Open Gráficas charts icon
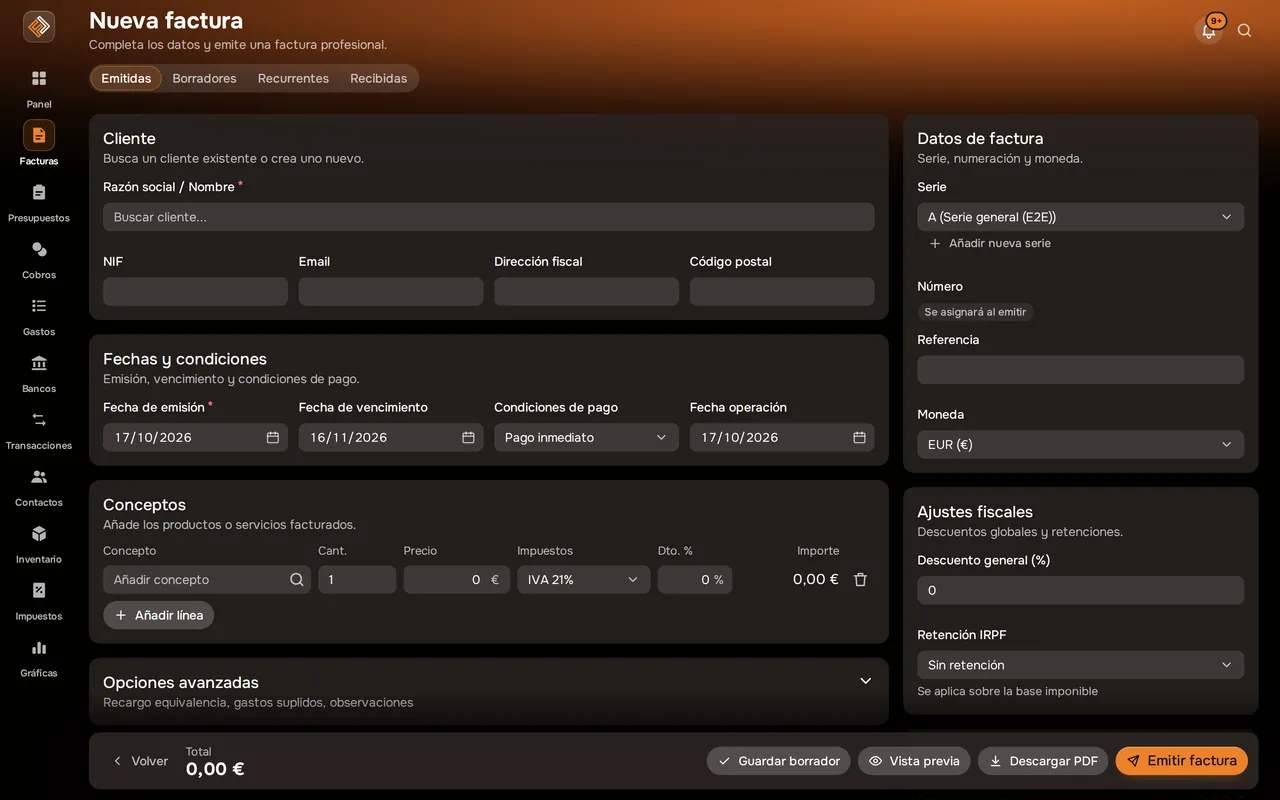The image size is (1280, 800). point(39,648)
